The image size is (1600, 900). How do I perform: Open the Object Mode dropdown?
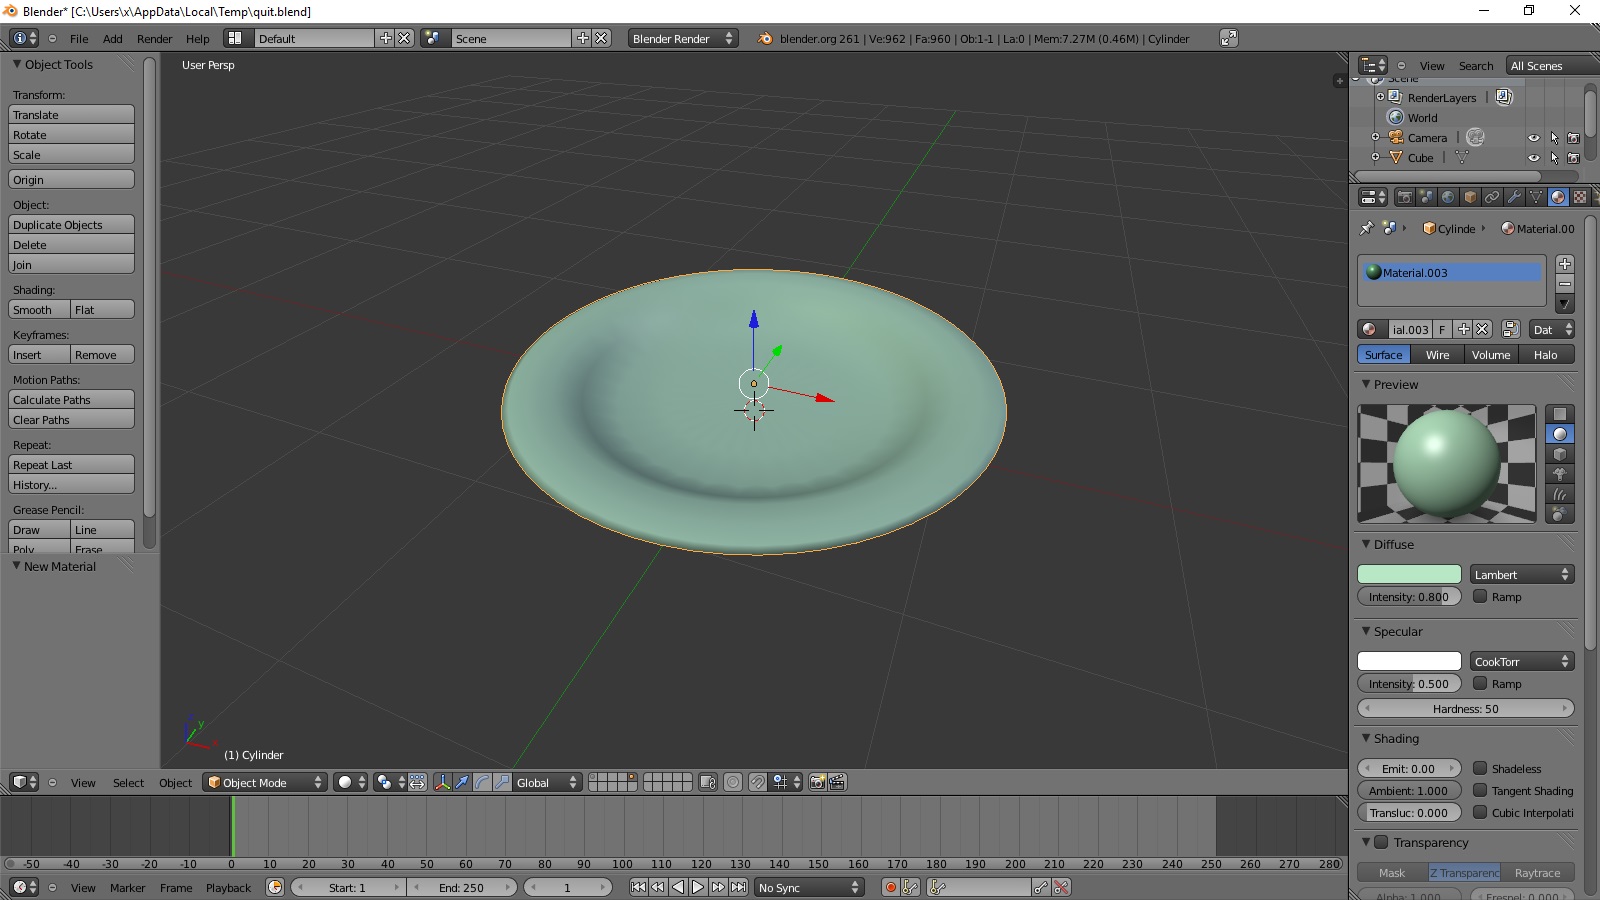tap(264, 782)
